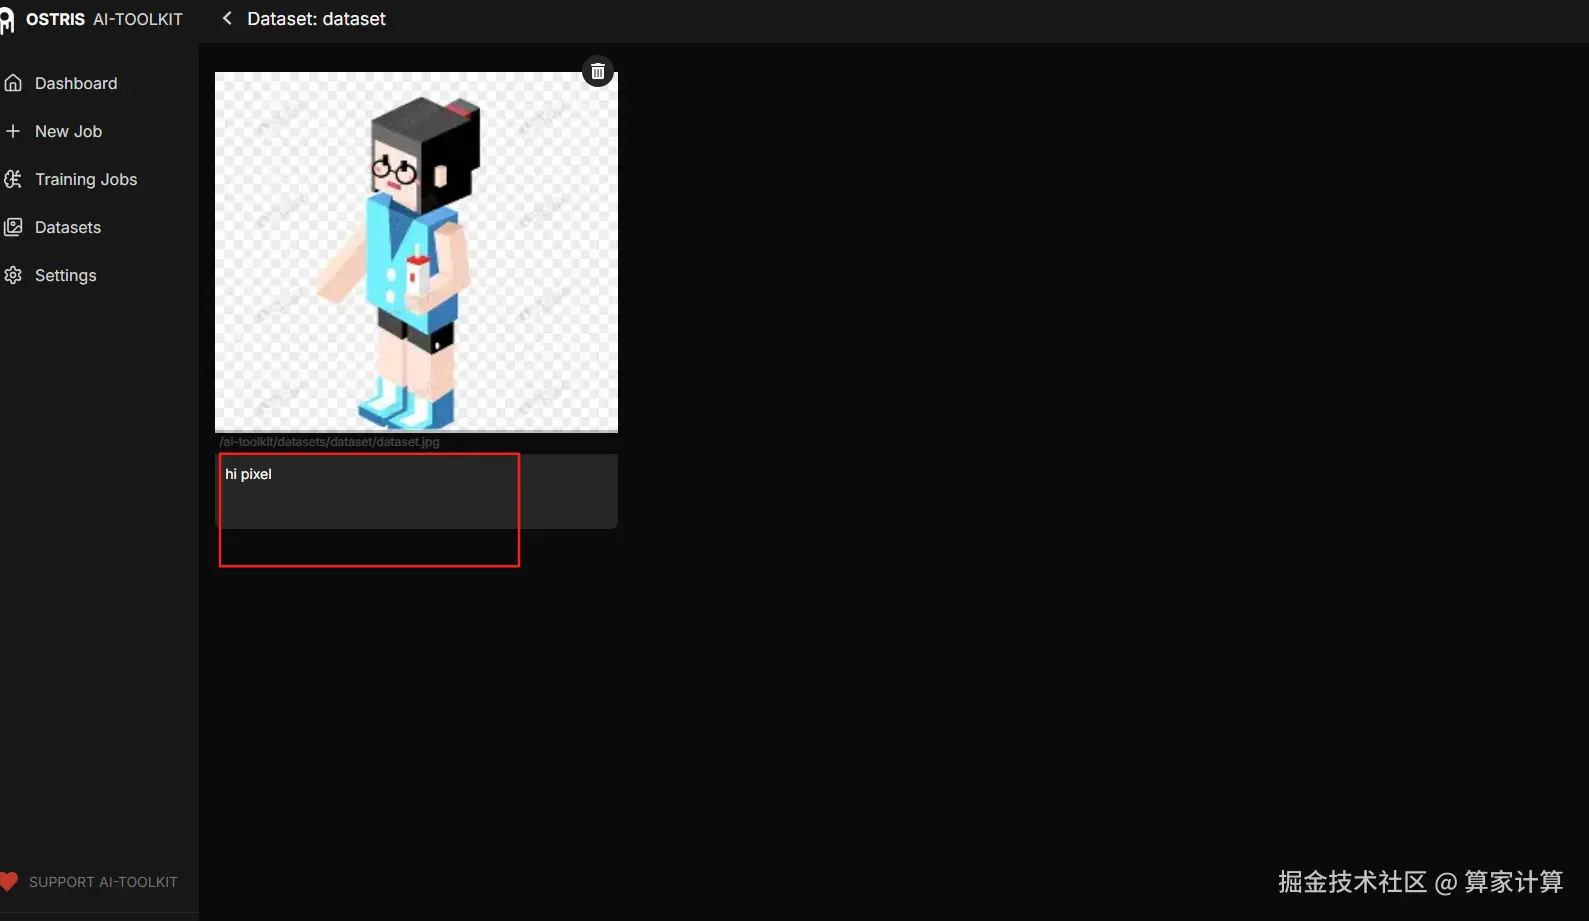Open Datasets in the sidebar
The height and width of the screenshot is (921, 1589).
(x=68, y=227)
